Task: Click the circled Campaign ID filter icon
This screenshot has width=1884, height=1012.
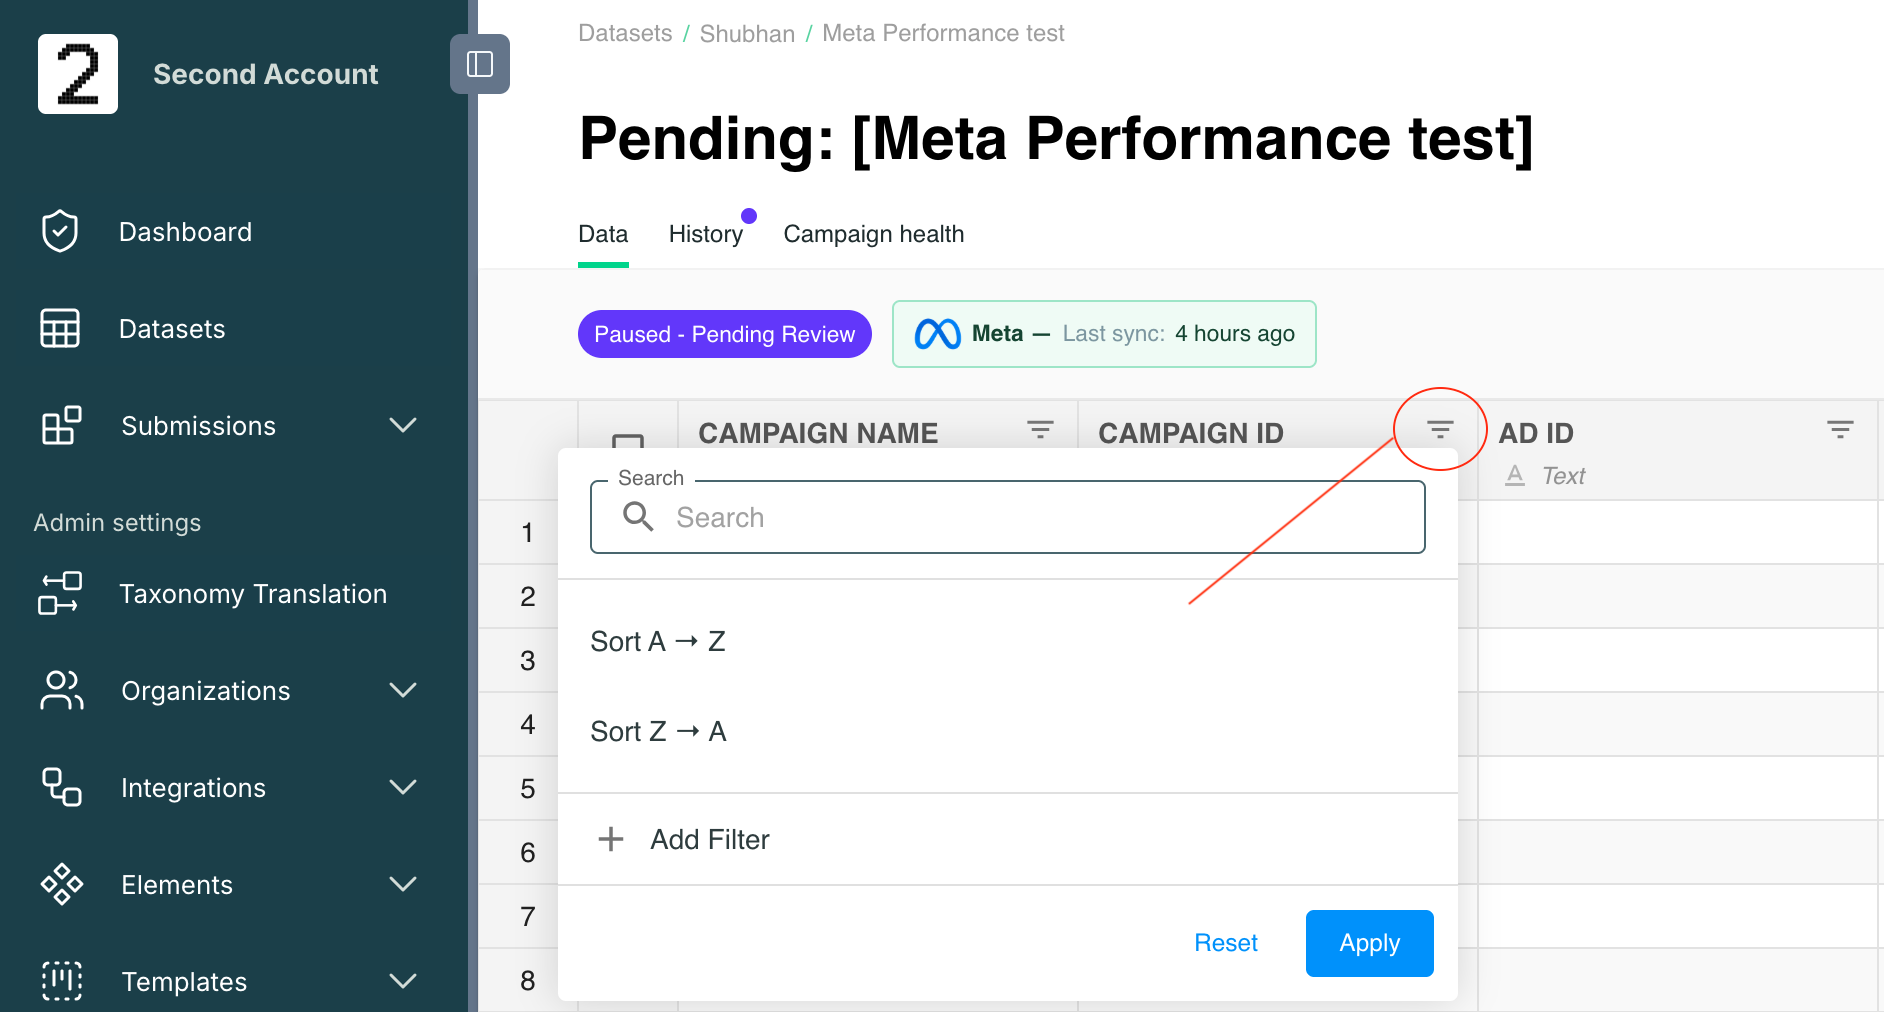Action: 1440,430
